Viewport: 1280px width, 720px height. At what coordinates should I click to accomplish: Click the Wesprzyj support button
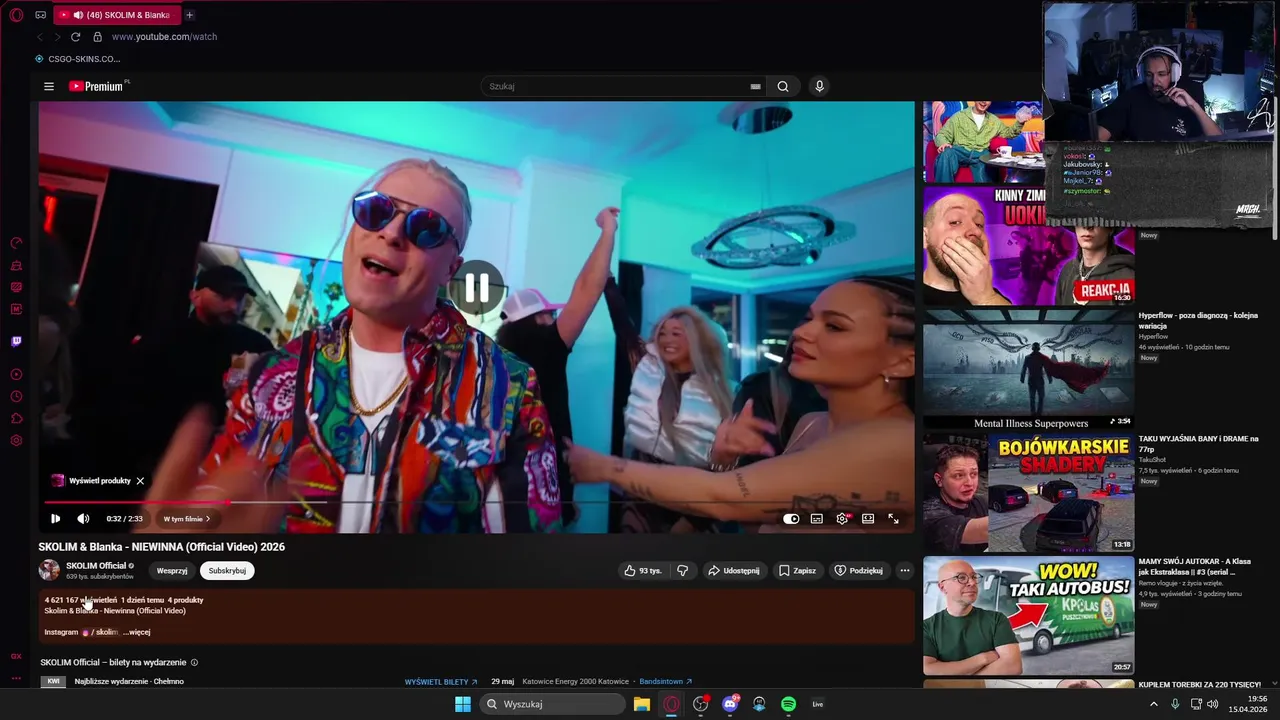[x=172, y=571]
